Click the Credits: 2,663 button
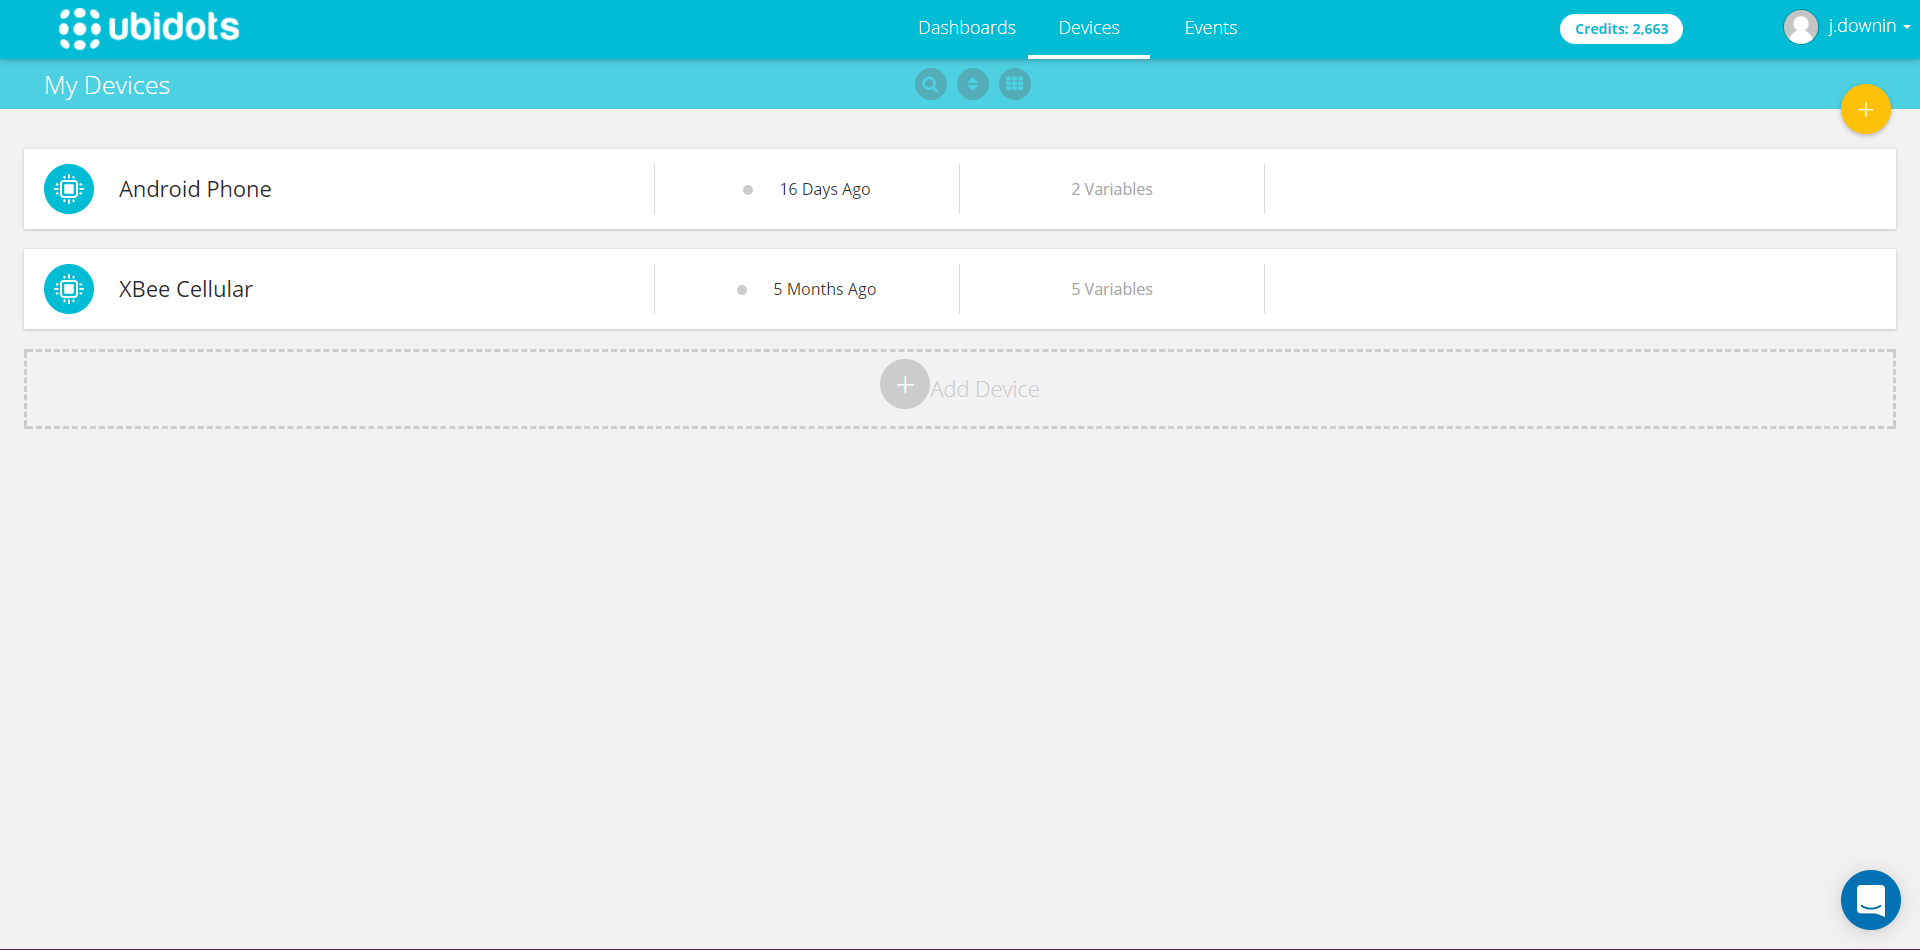The height and width of the screenshot is (950, 1920). click(x=1620, y=28)
